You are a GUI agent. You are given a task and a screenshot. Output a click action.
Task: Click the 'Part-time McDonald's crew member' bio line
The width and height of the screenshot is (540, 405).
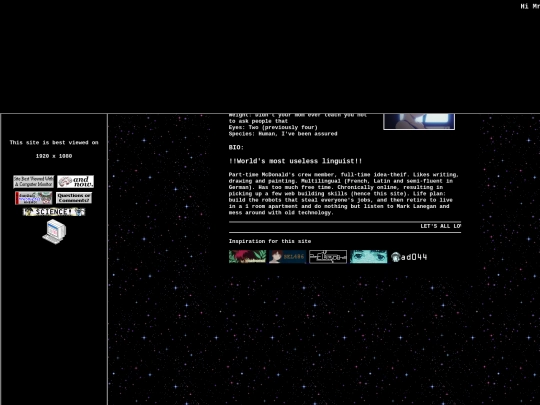[x=343, y=175]
